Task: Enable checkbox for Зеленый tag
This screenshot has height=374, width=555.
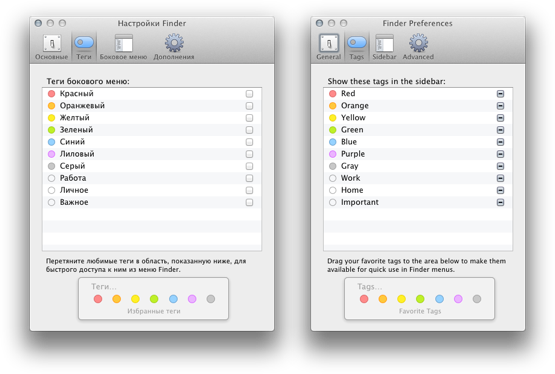Action: point(249,130)
